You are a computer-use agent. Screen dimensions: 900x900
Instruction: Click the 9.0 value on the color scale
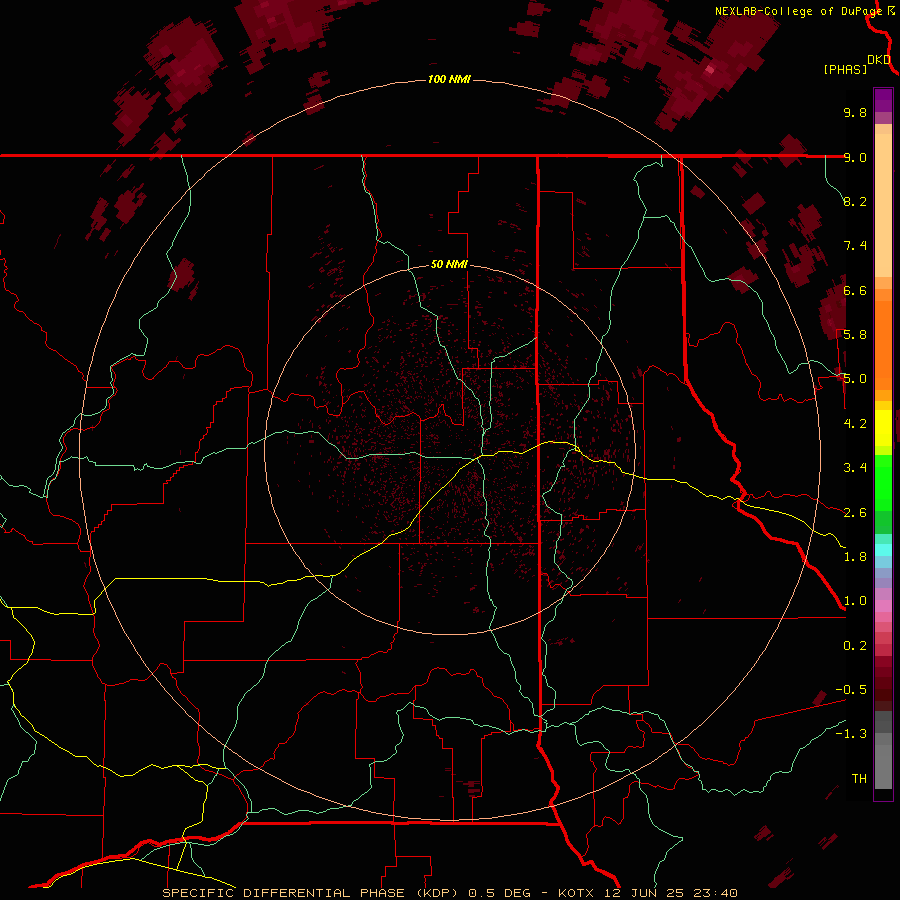pos(855,157)
